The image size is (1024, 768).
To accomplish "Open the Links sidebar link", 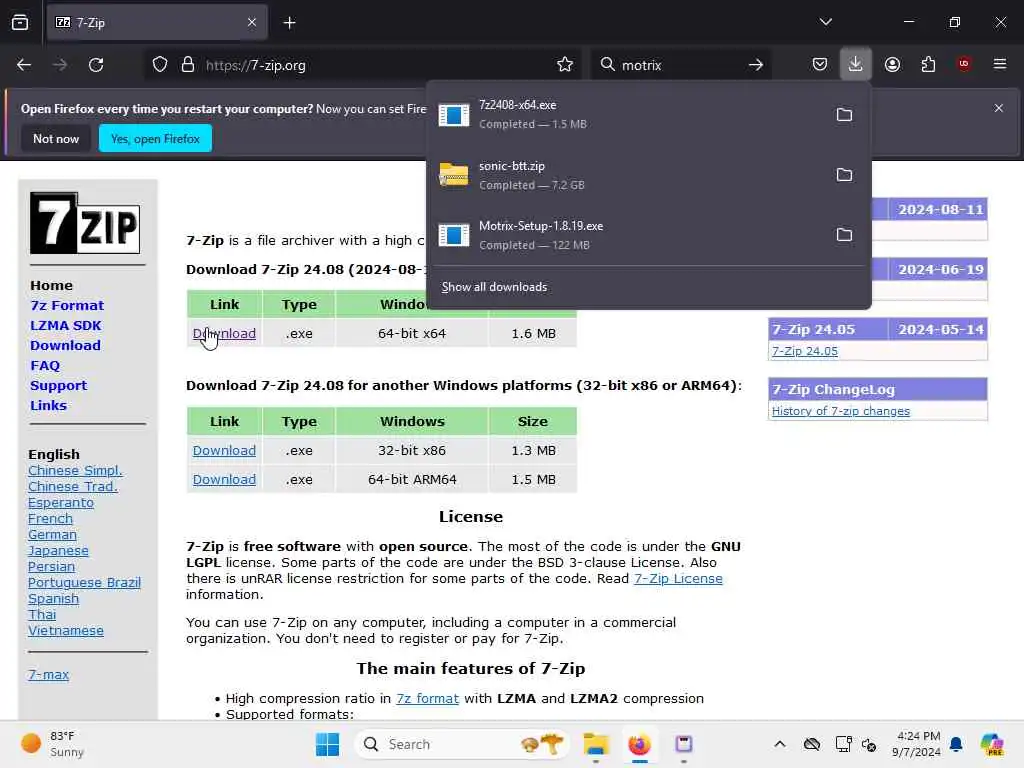I will [x=48, y=406].
